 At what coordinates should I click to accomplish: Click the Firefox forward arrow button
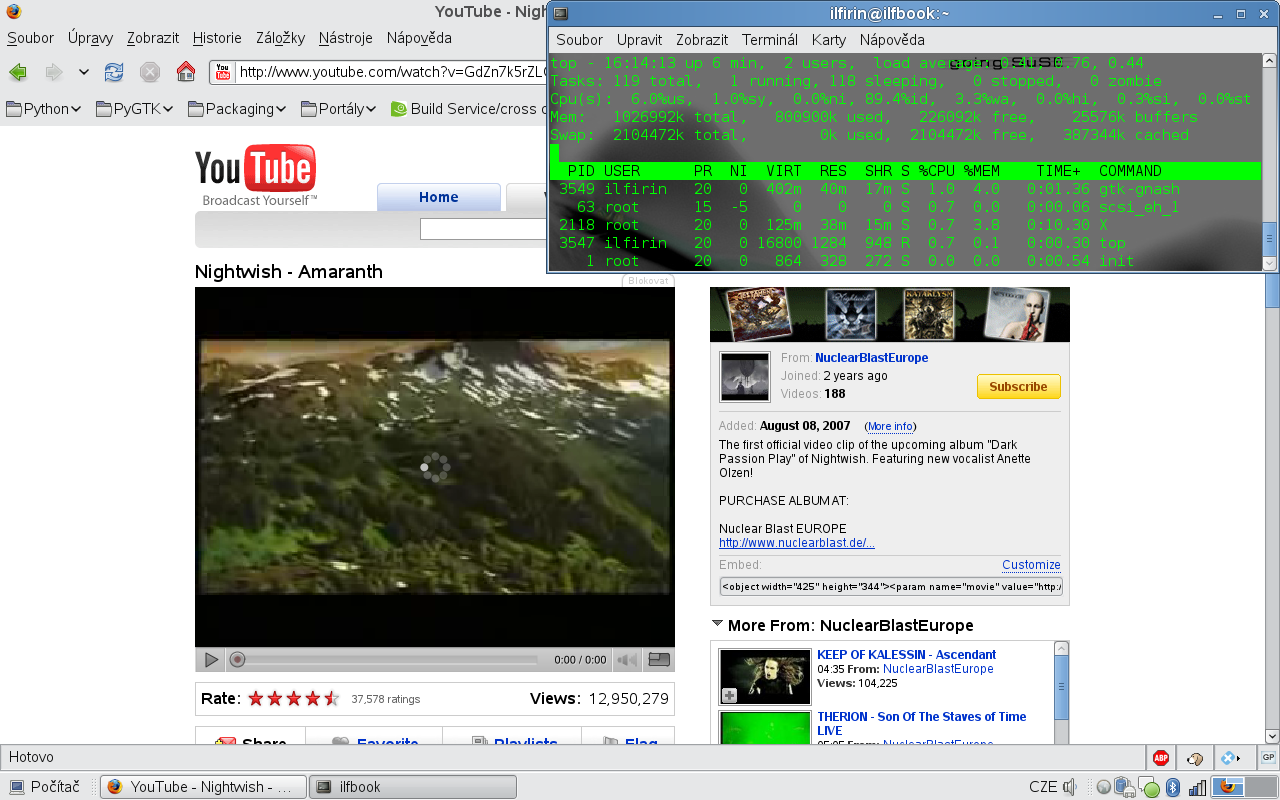(53, 72)
